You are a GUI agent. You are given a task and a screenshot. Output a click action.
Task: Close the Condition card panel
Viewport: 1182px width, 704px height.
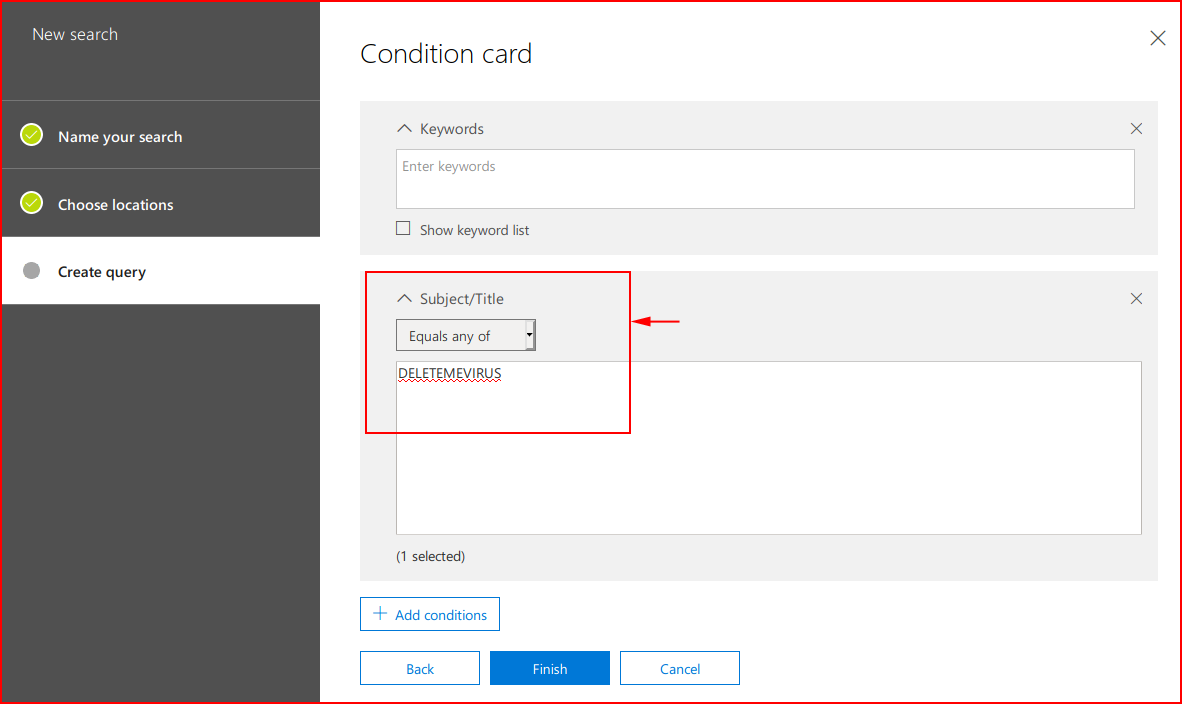(1158, 38)
